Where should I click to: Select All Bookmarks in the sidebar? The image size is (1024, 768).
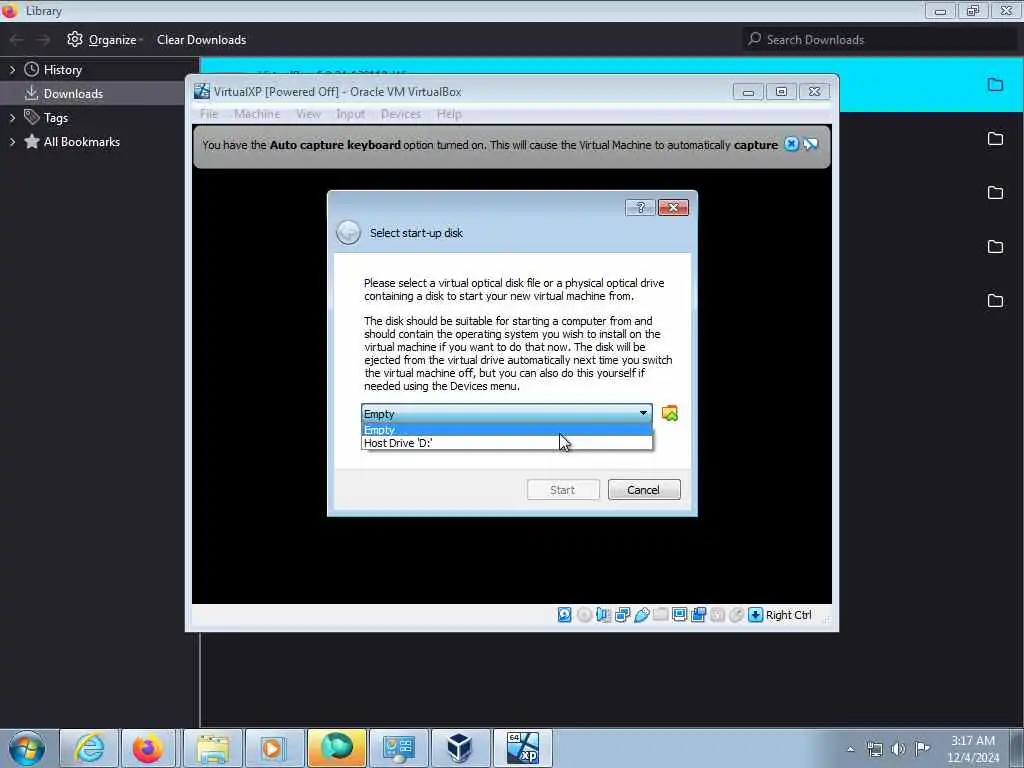[x=82, y=142]
